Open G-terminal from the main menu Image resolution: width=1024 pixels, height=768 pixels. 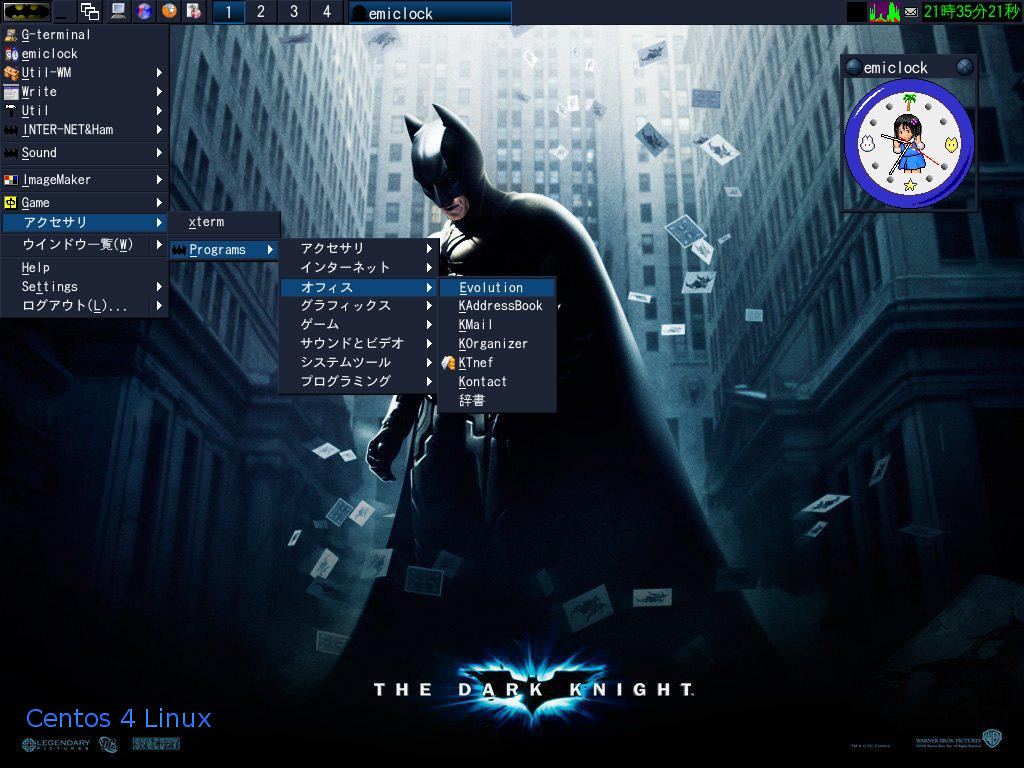pyautogui.click(x=56, y=35)
